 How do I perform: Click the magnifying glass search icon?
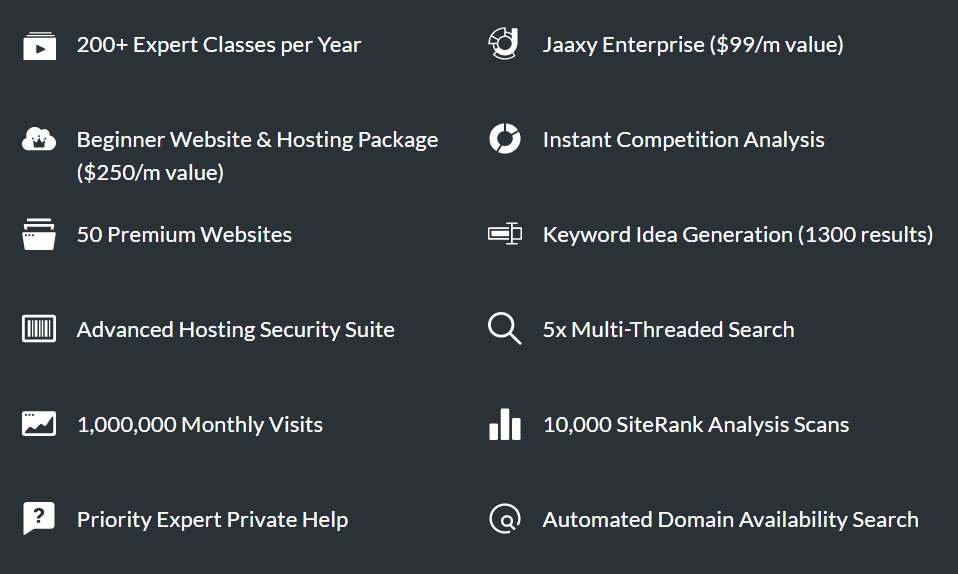505,329
